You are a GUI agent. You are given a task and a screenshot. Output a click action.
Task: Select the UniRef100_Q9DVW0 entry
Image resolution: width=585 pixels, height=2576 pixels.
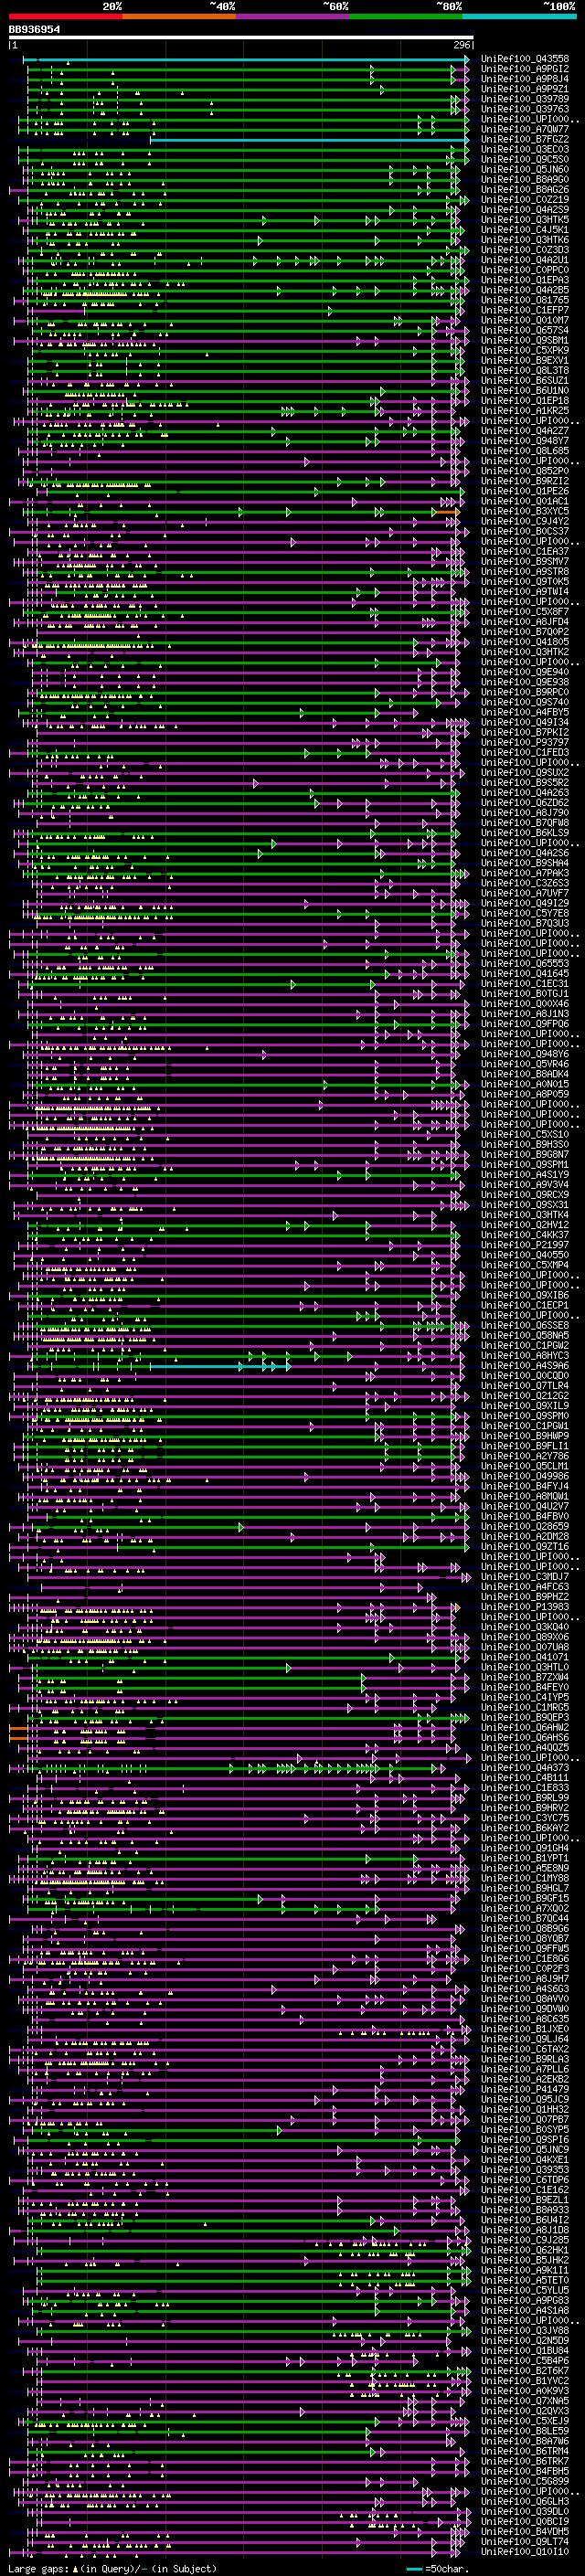click(x=524, y=2009)
